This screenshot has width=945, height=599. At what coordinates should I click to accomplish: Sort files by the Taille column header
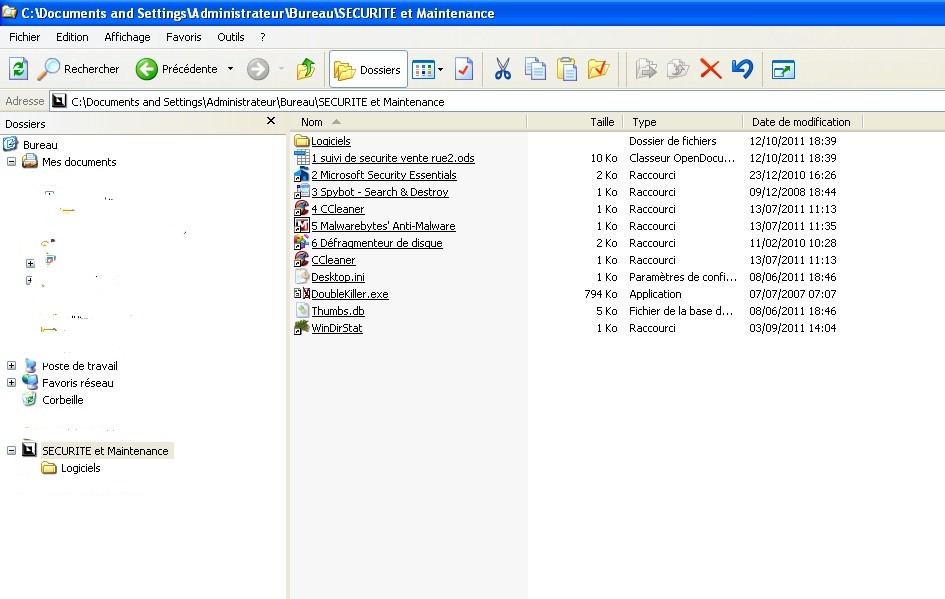click(602, 122)
